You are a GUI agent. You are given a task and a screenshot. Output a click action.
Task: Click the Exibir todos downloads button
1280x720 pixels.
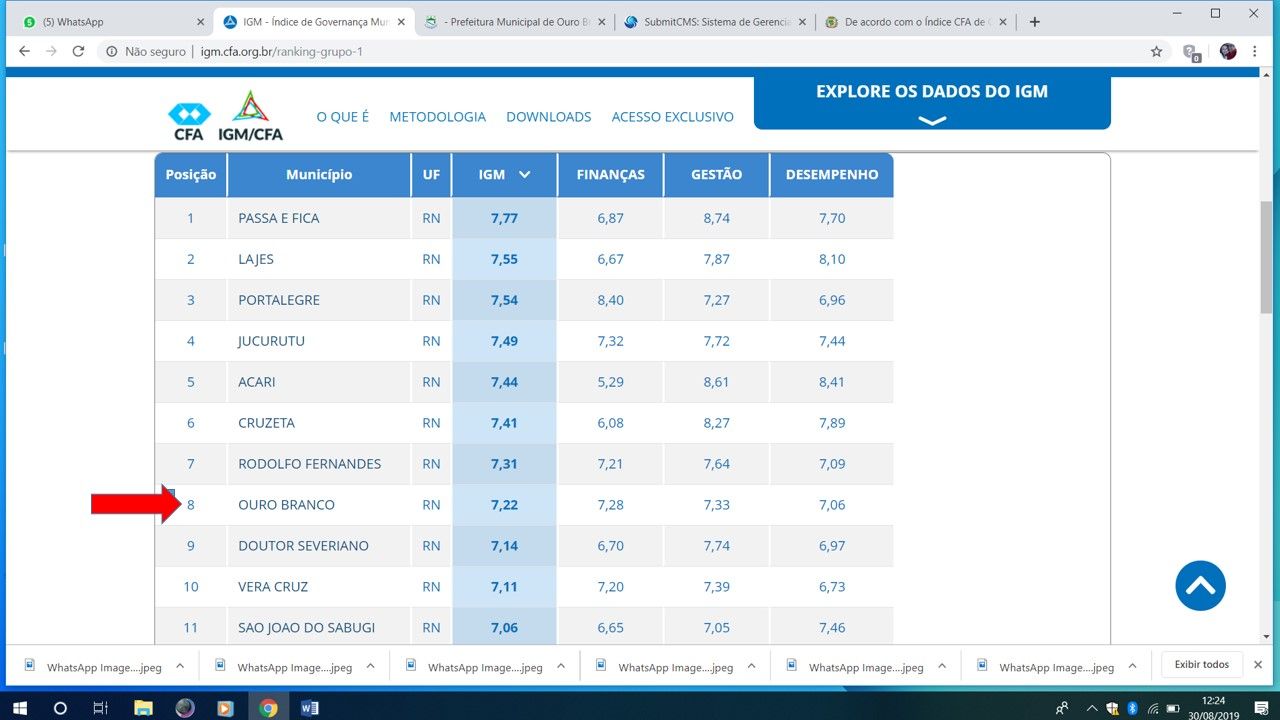pos(1201,665)
